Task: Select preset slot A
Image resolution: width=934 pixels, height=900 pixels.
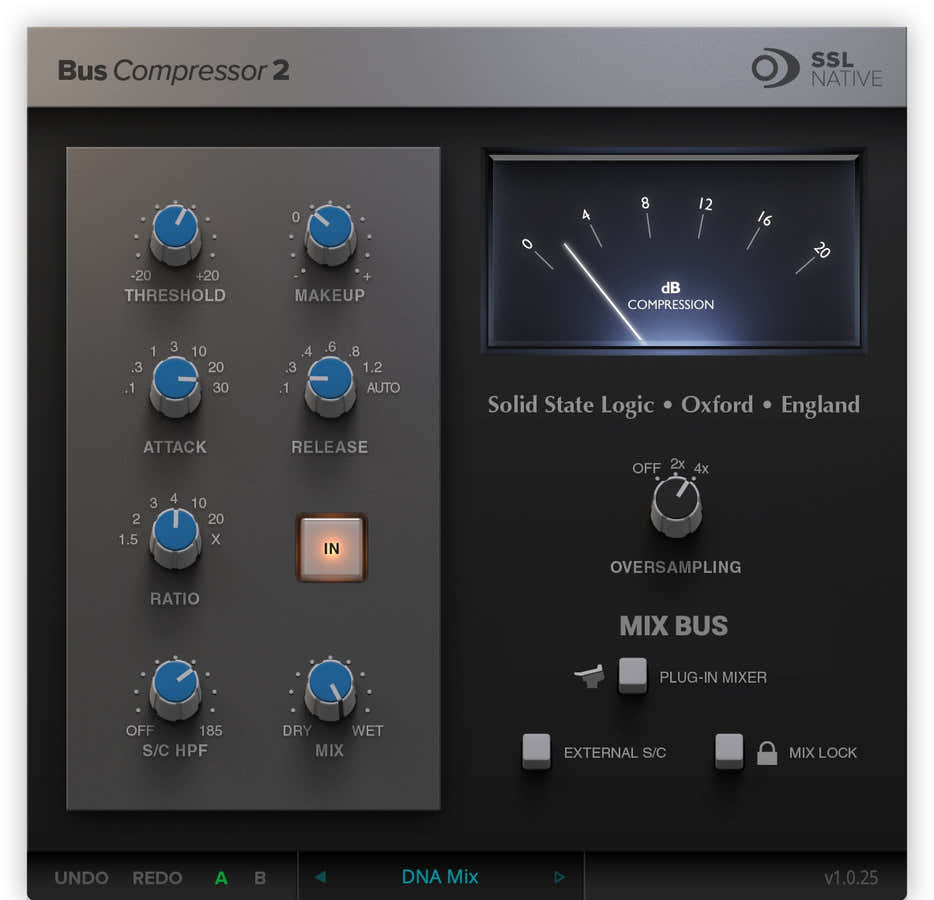Action: pos(221,877)
